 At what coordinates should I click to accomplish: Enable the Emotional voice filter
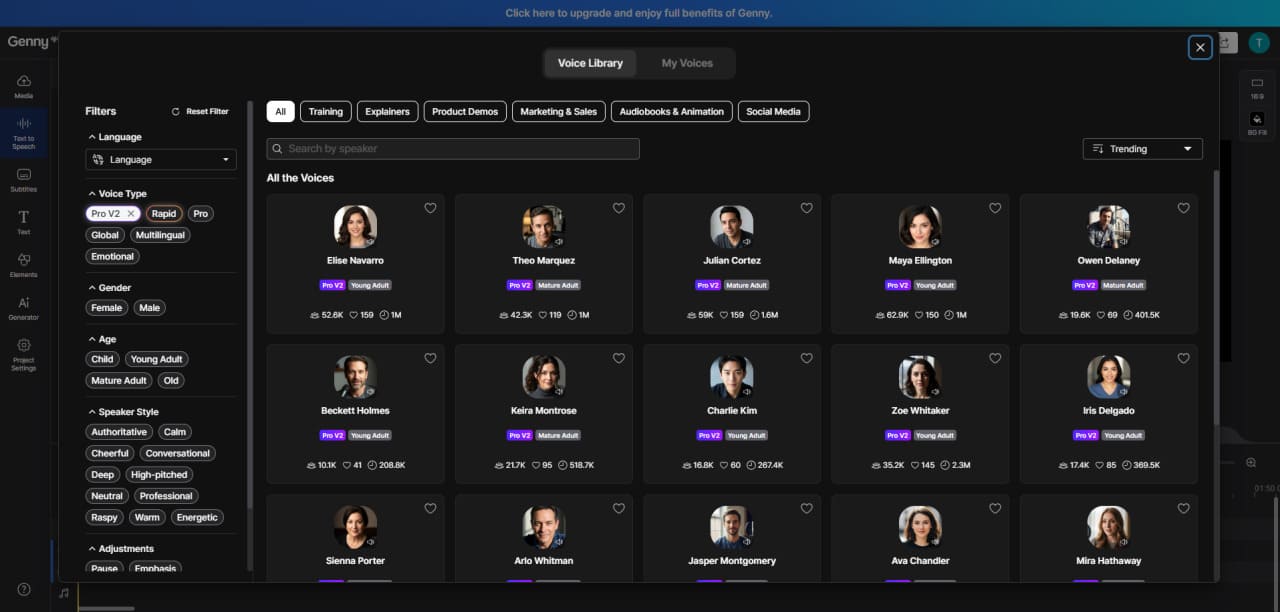113,257
